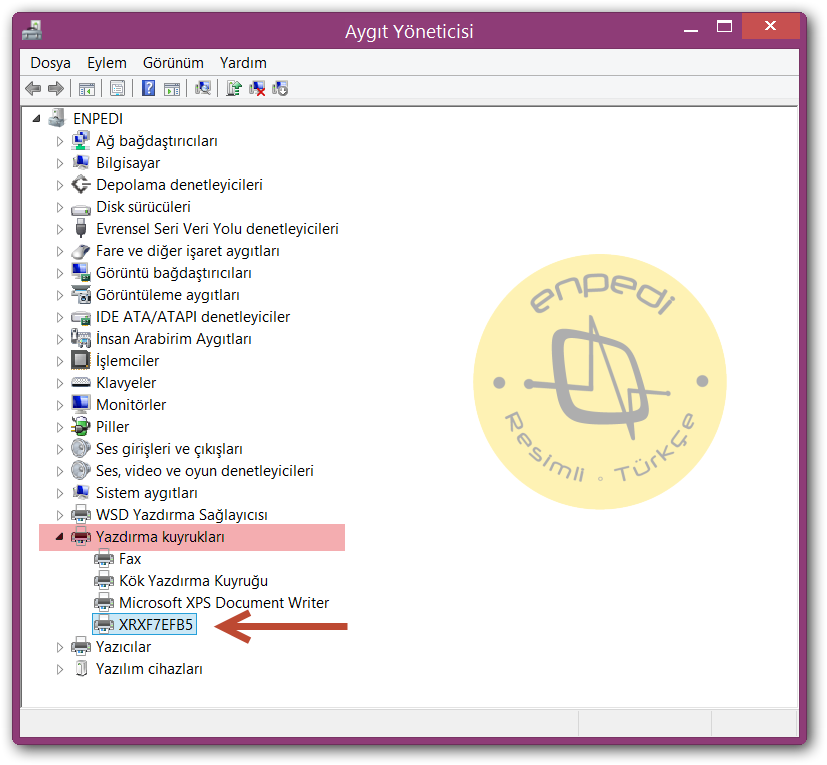The height and width of the screenshot is (765, 827).
Task: Toggle the console tree pane icon
Action: pos(86,89)
